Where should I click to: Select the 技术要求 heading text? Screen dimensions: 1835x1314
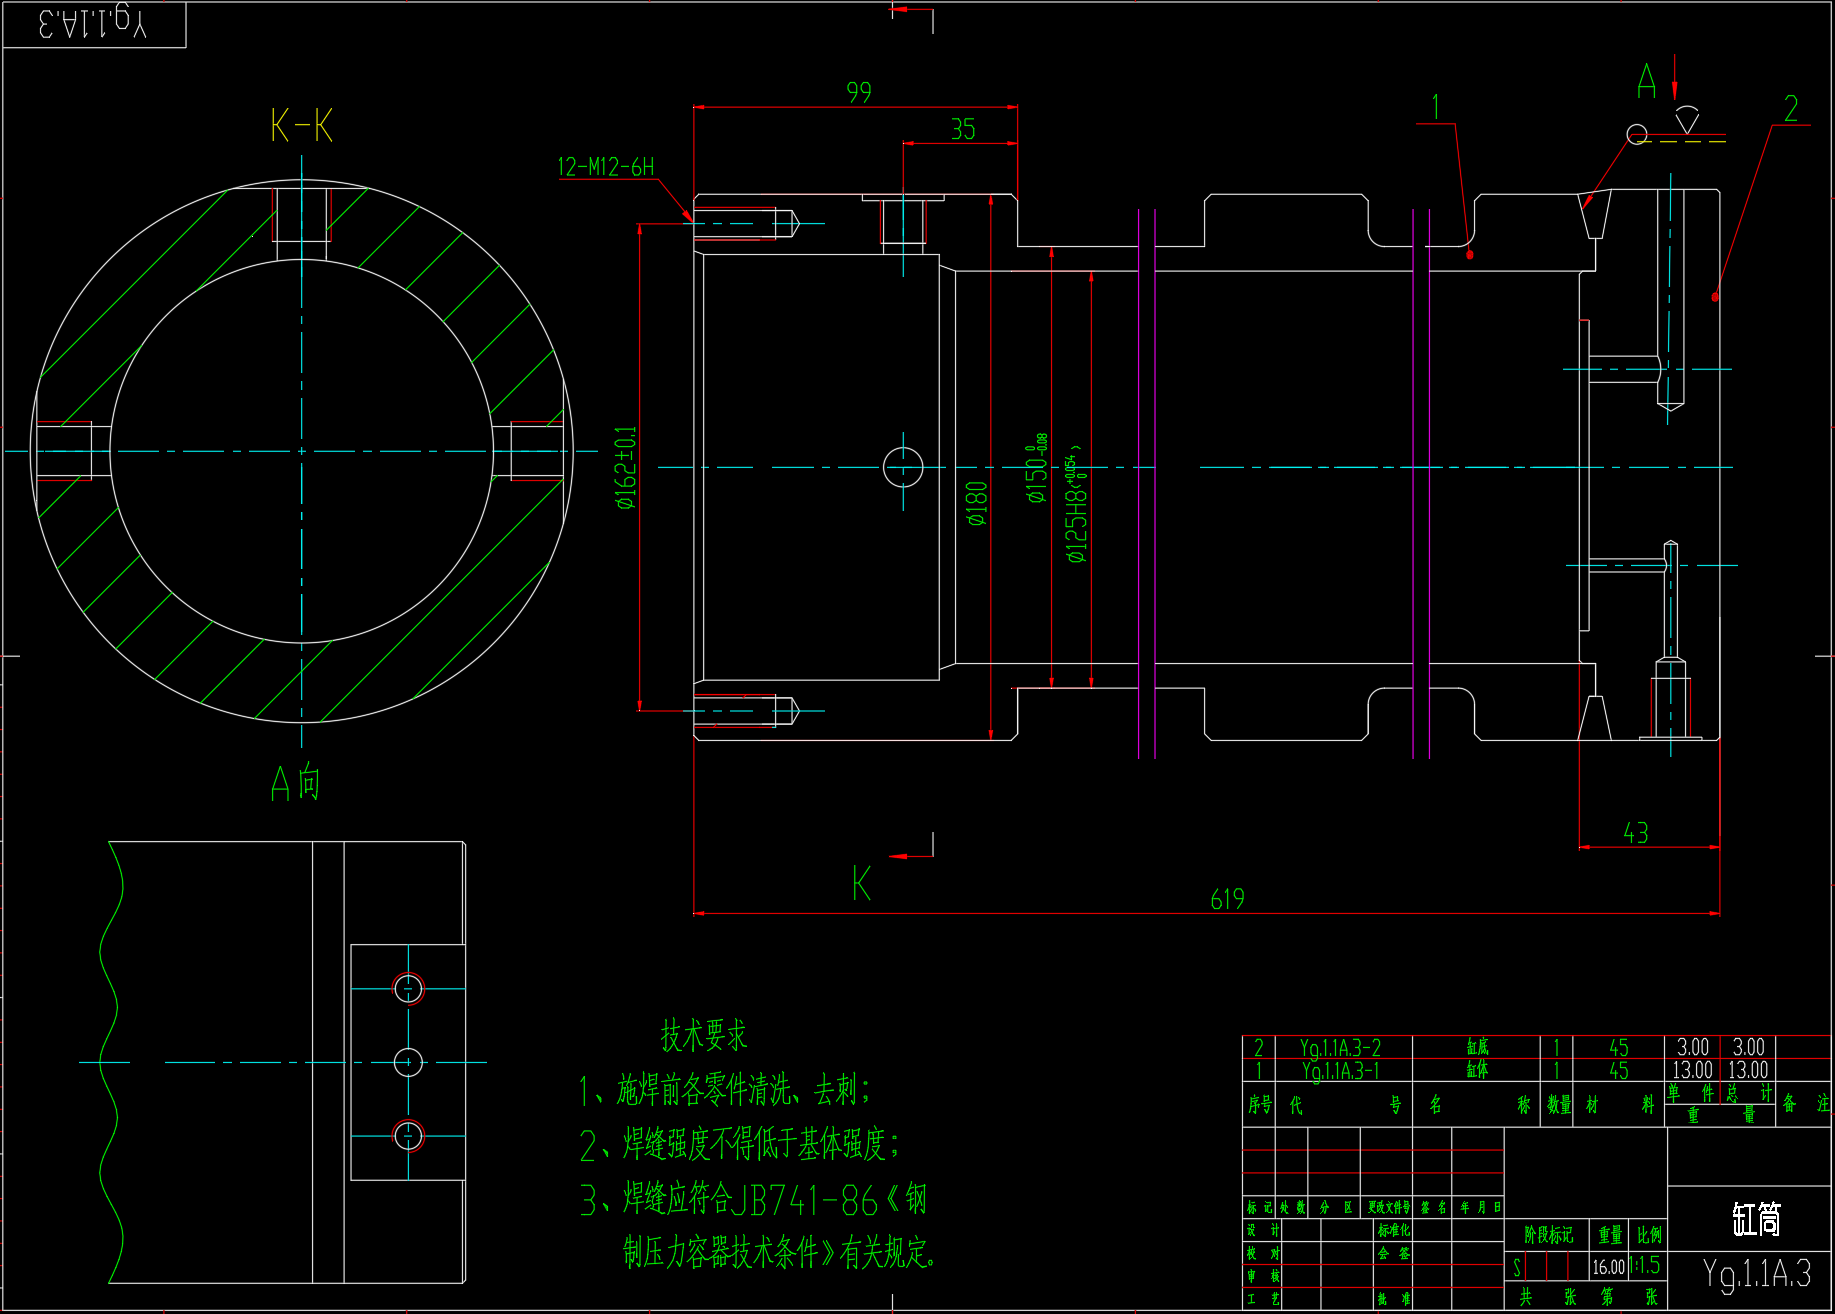click(x=704, y=1036)
